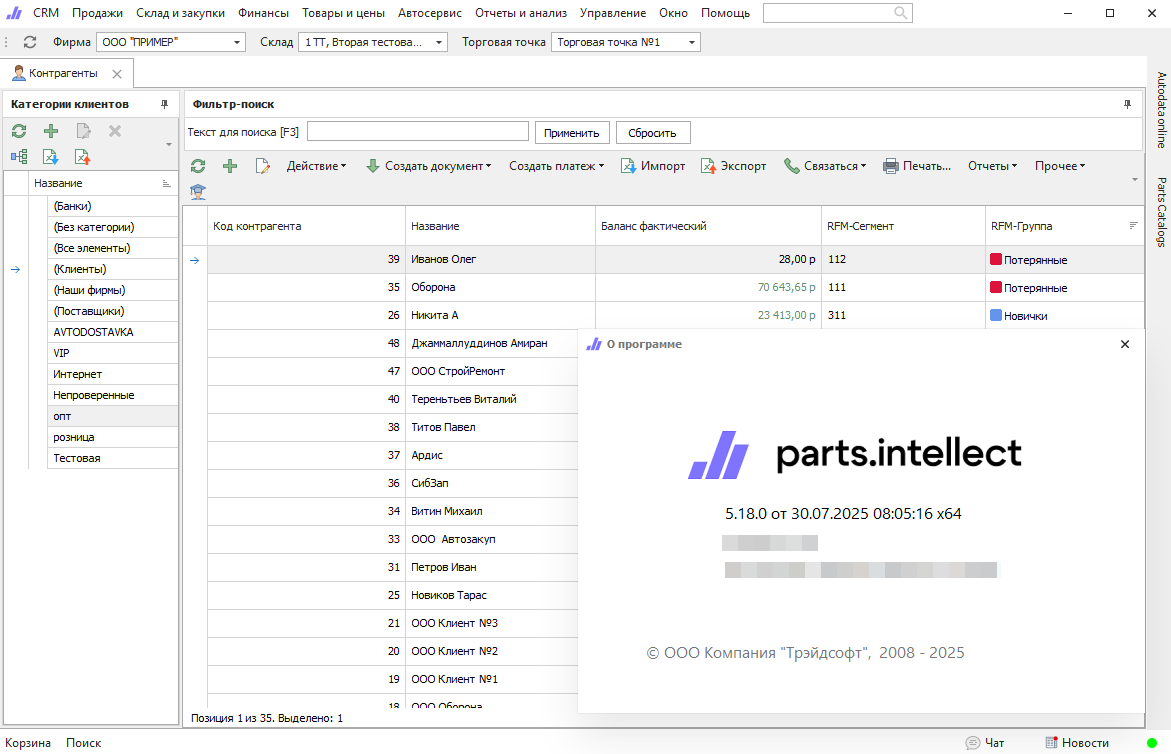Click the Печать printer button
Viewport: 1171px width, 754px height.
point(917,166)
